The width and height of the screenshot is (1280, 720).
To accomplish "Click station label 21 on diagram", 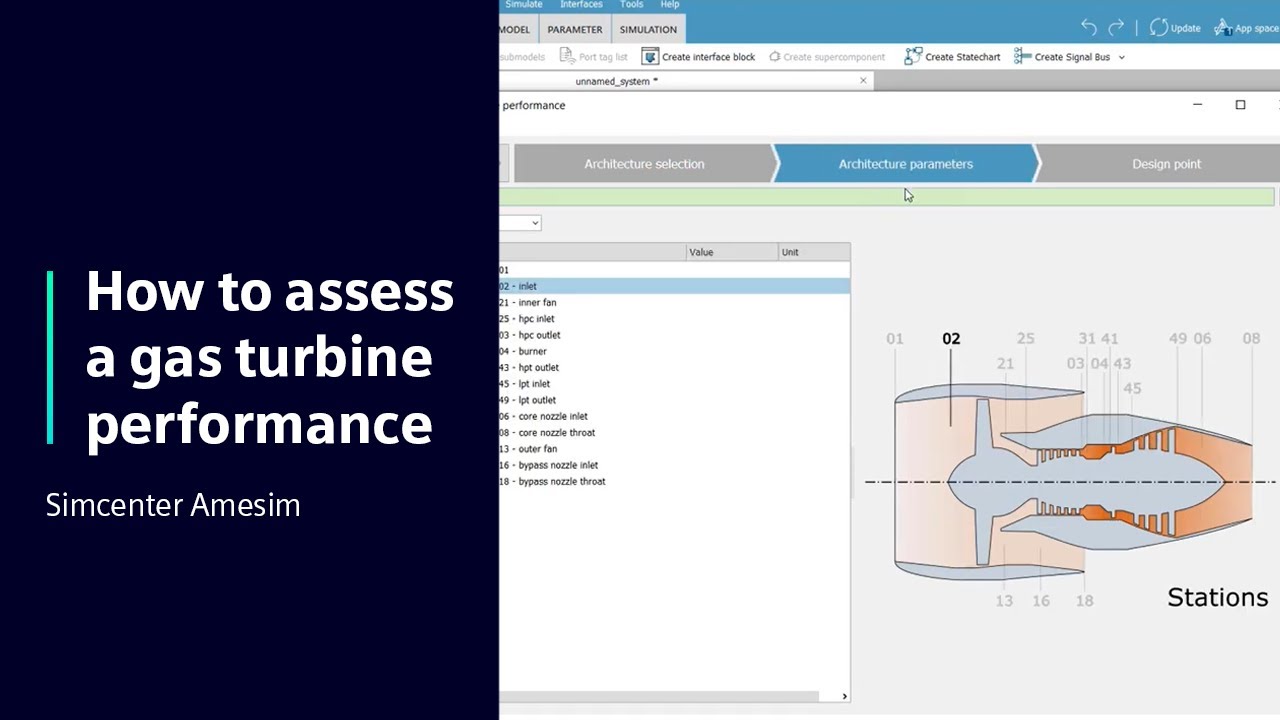I will [1005, 364].
